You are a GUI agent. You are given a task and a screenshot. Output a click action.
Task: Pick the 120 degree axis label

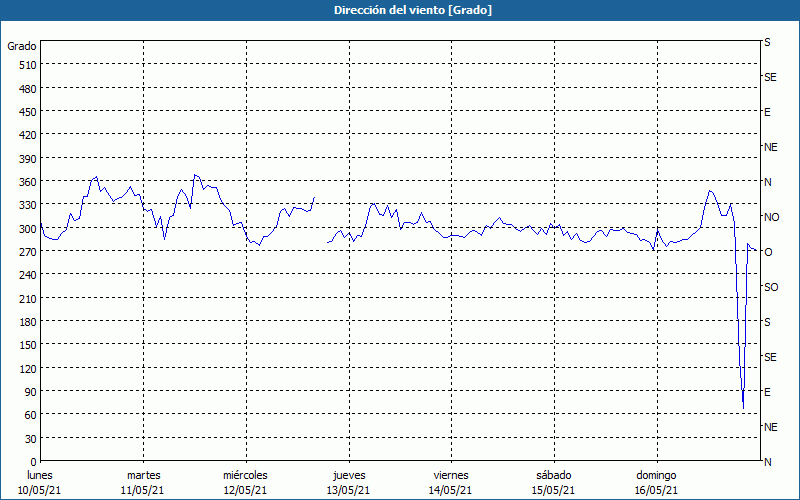click(x=28, y=368)
